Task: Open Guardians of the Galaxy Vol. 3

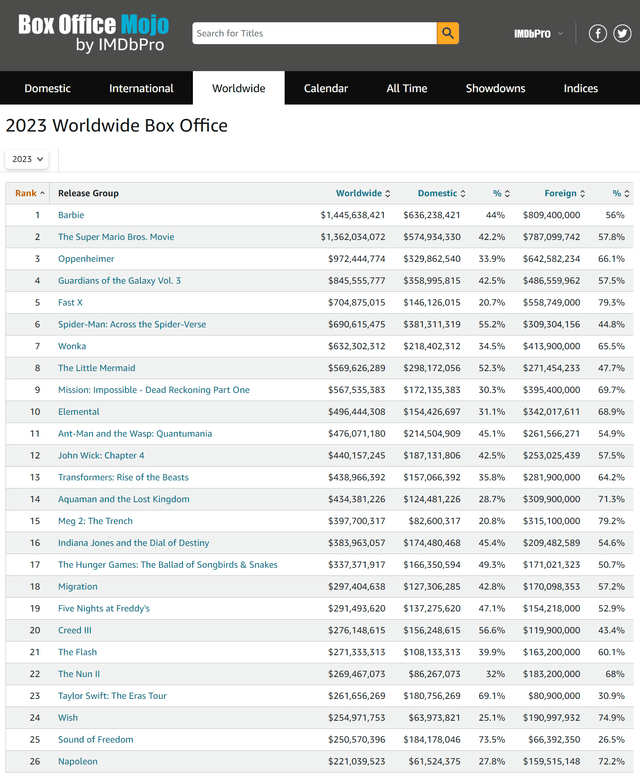Action: 119,281
